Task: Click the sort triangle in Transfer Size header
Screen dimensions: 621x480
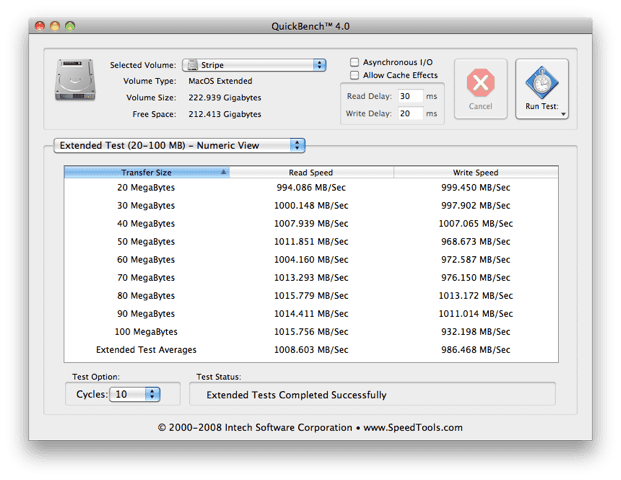Action: [223, 172]
